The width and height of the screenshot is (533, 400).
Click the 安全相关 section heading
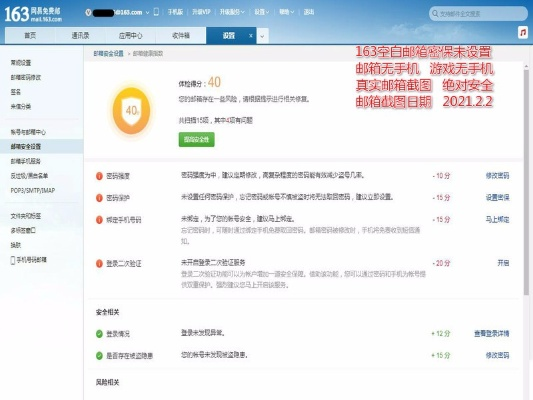tap(107, 312)
